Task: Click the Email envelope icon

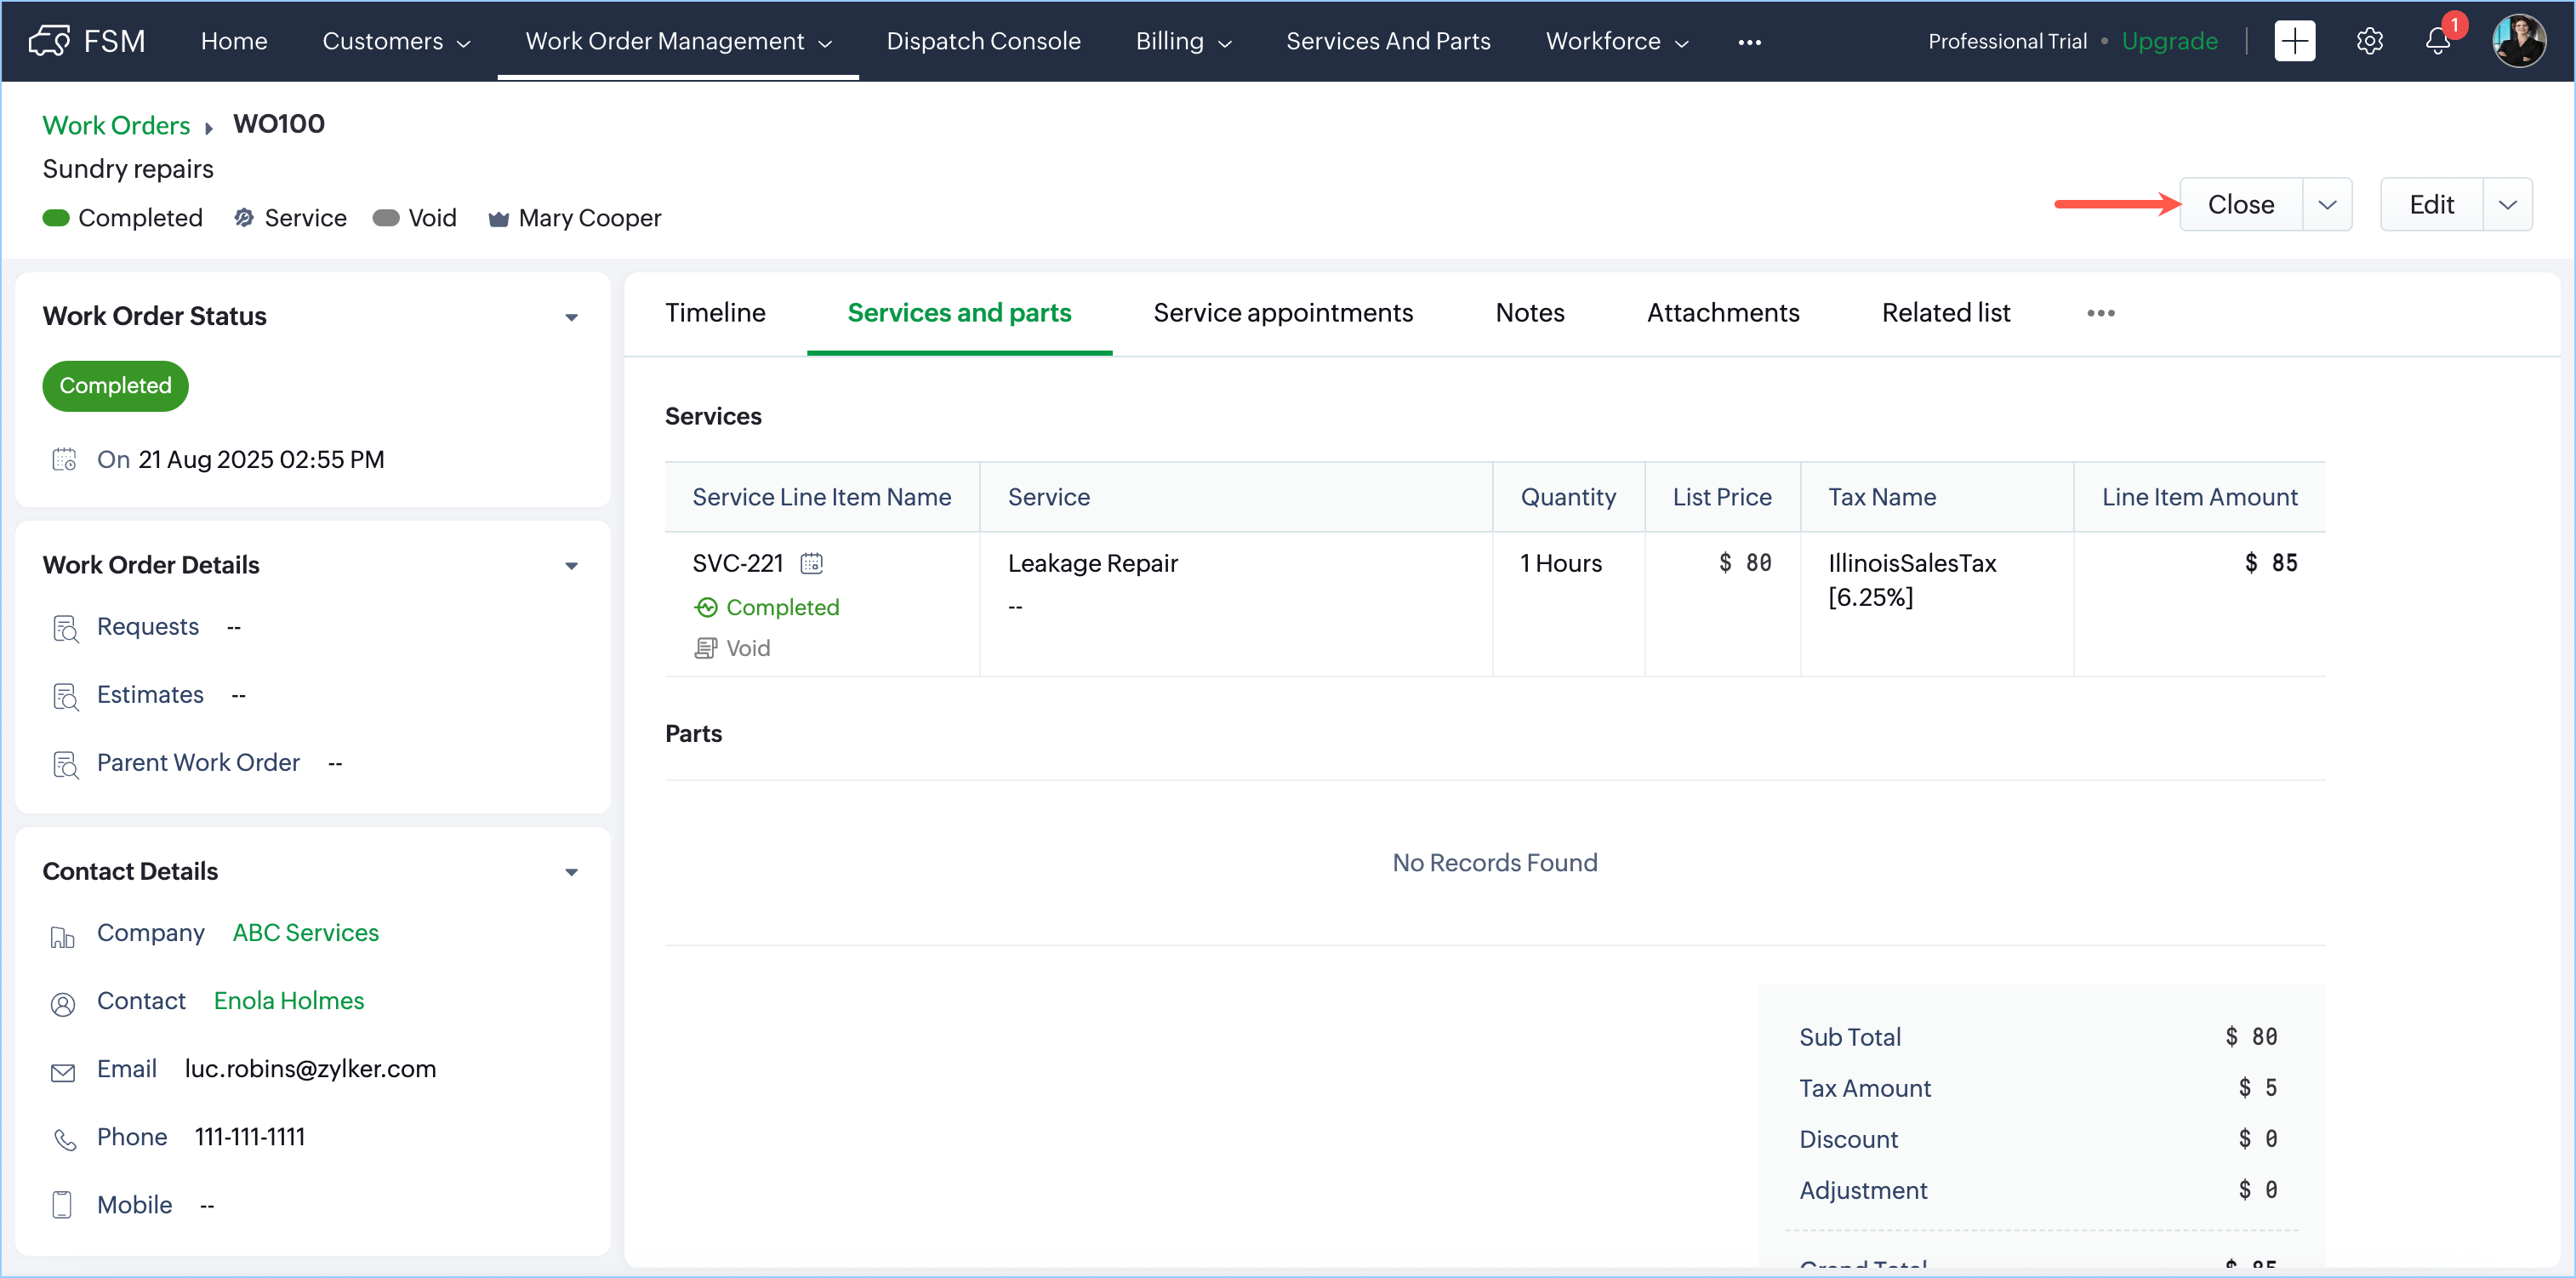Action: 63,1072
